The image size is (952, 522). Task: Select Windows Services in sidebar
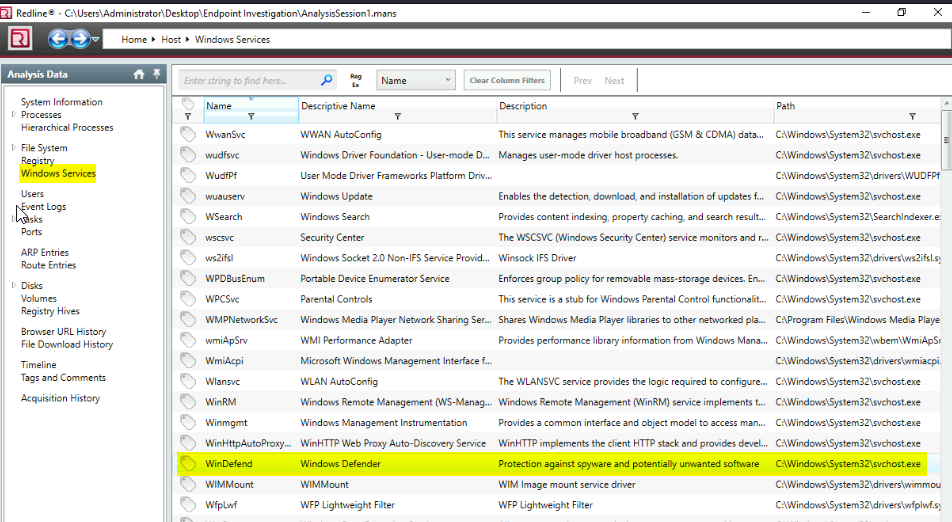(x=58, y=174)
